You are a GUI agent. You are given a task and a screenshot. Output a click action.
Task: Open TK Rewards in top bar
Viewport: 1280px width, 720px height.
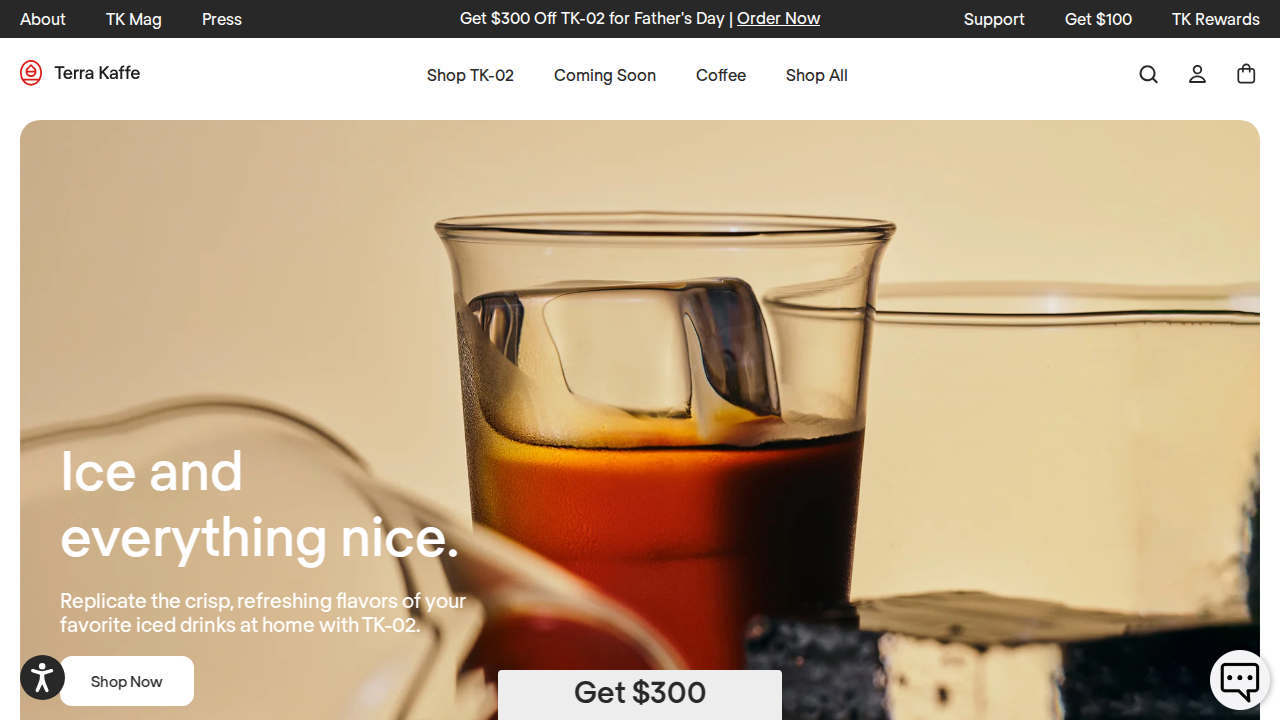[x=1216, y=19]
